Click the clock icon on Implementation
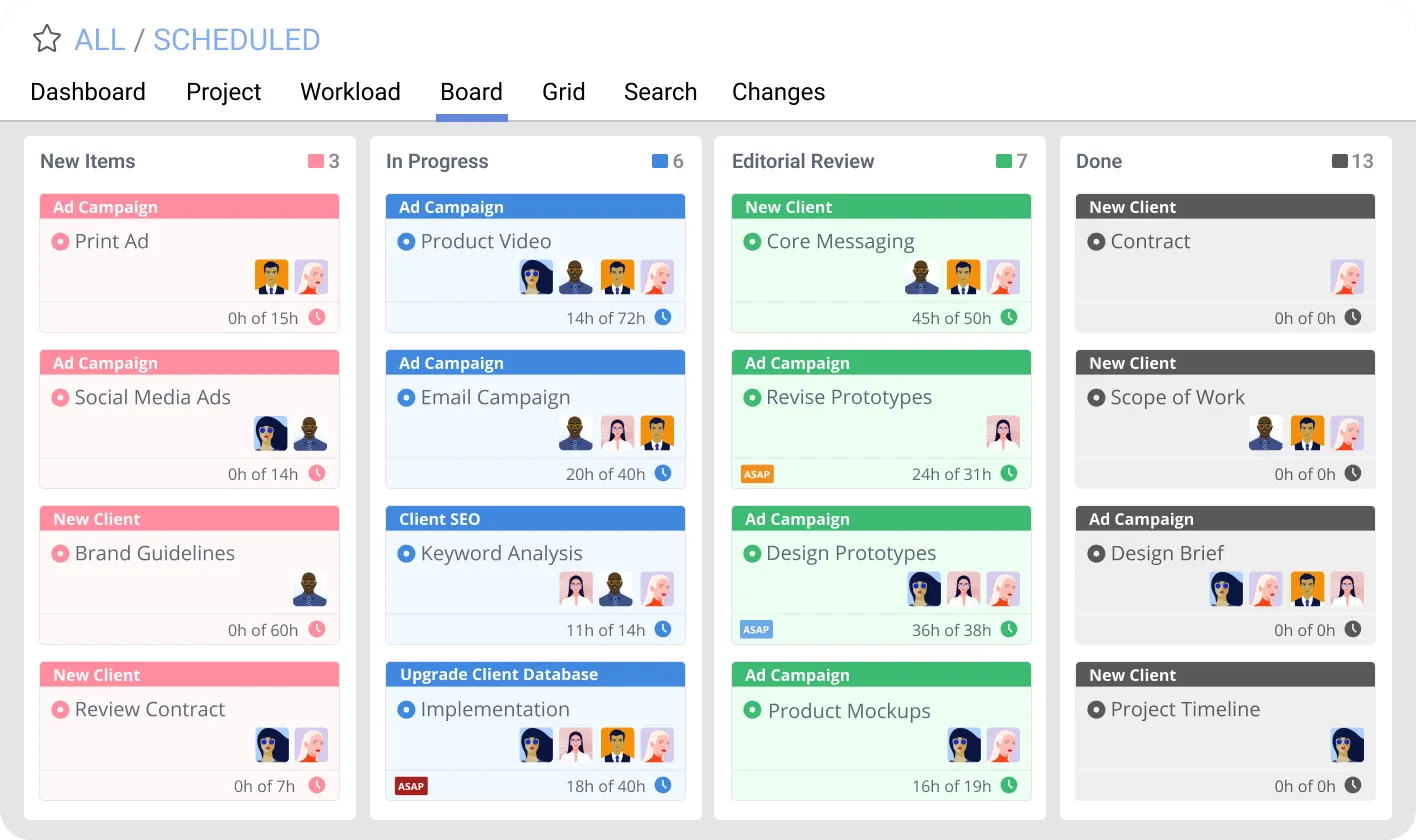The image size is (1416, 840). (x=663, y=785)
